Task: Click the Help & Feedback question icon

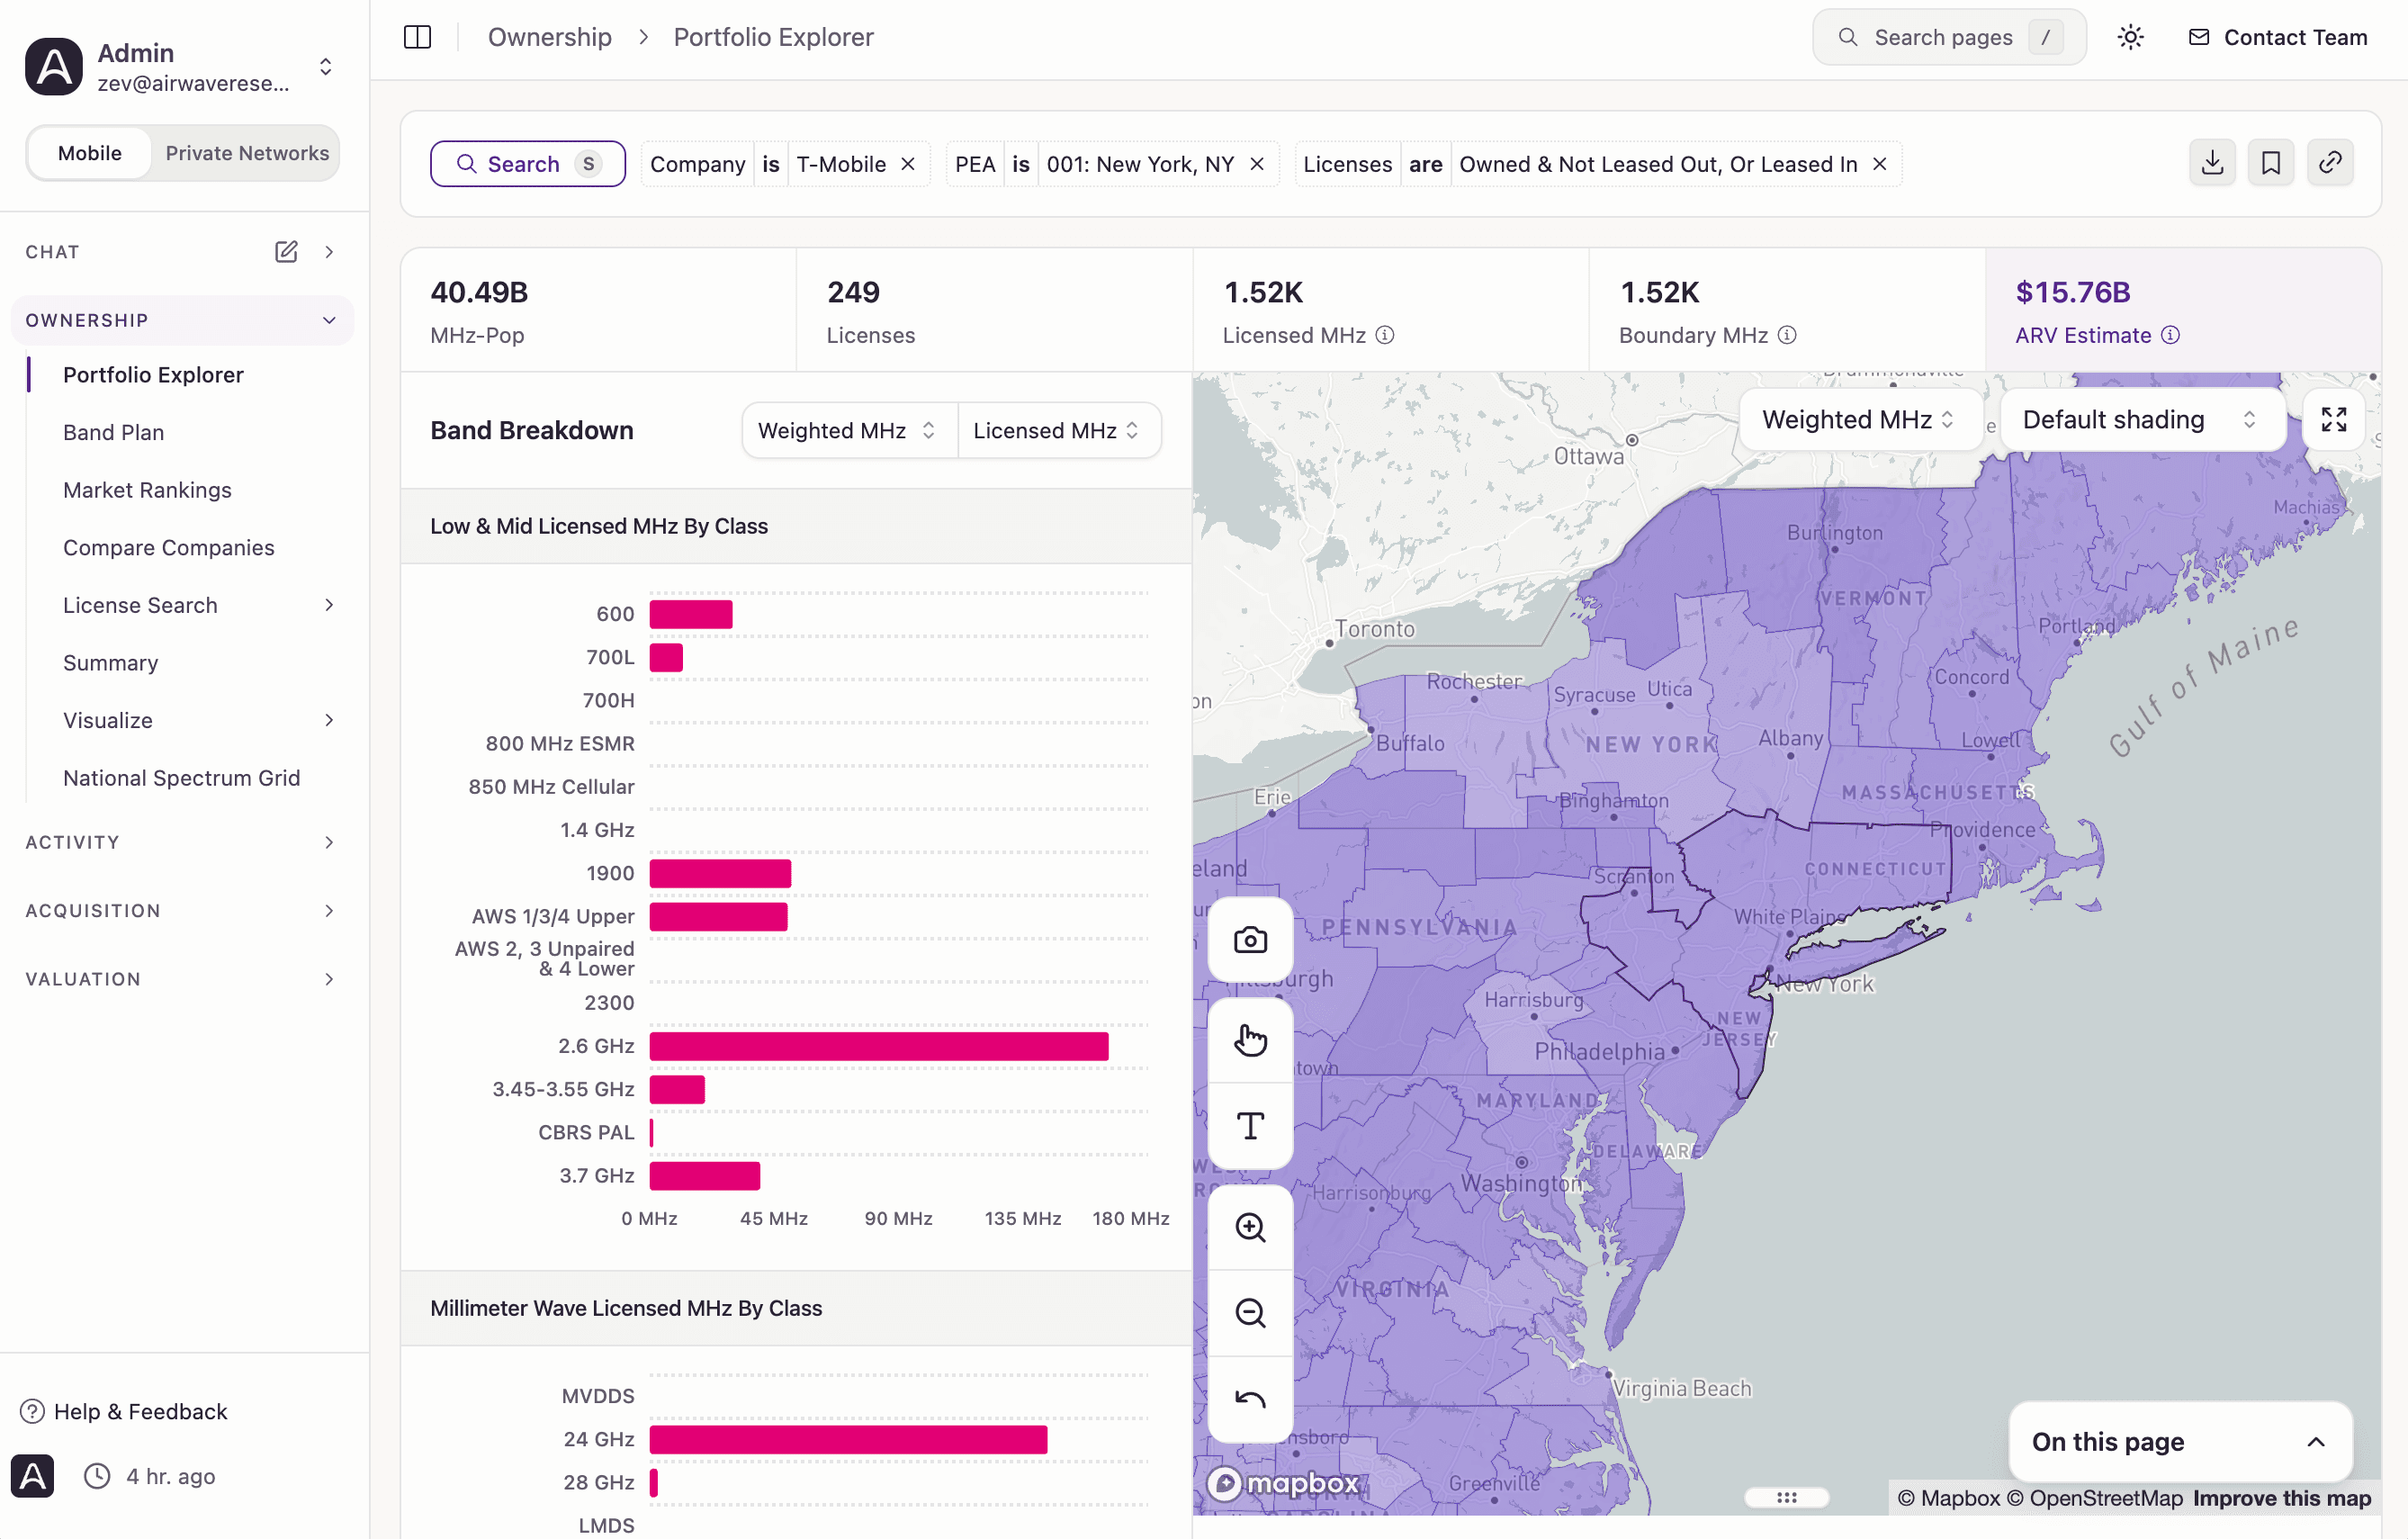Action: [32, 1411]
